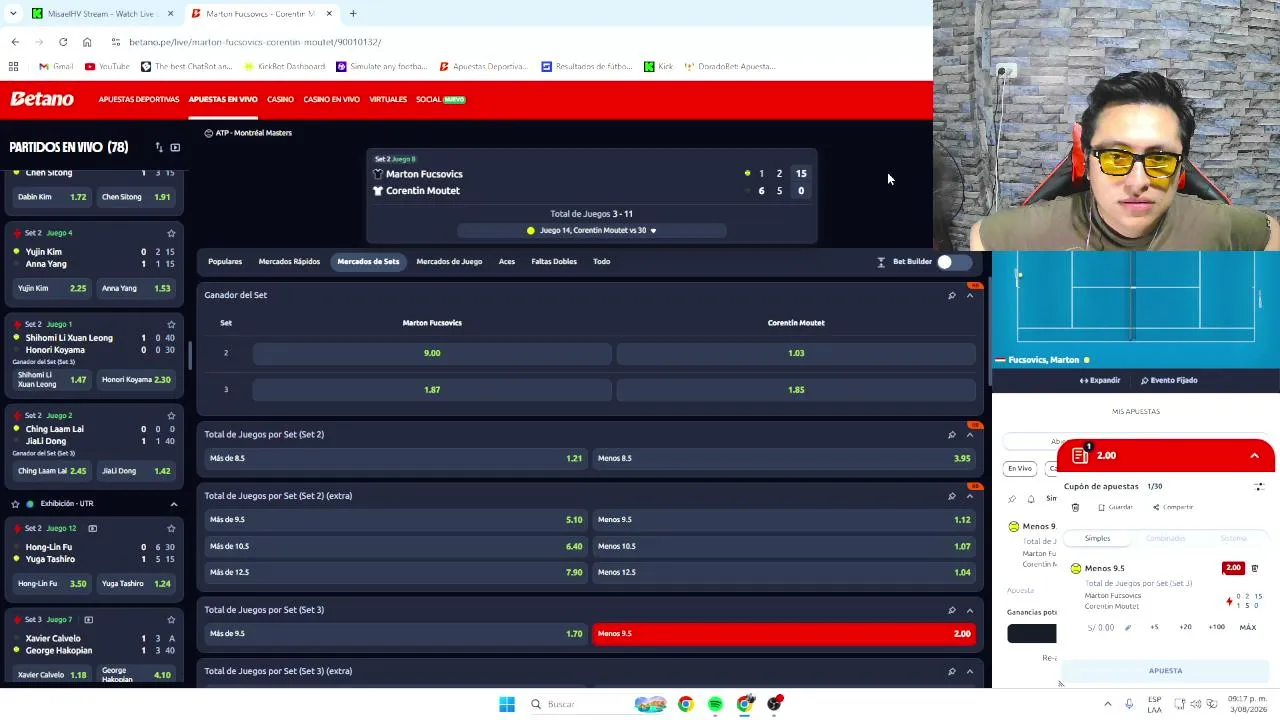Favorite the Exhibición - UTR league
The width and height of the screenshot is (1280, 720).
(15, 504)
